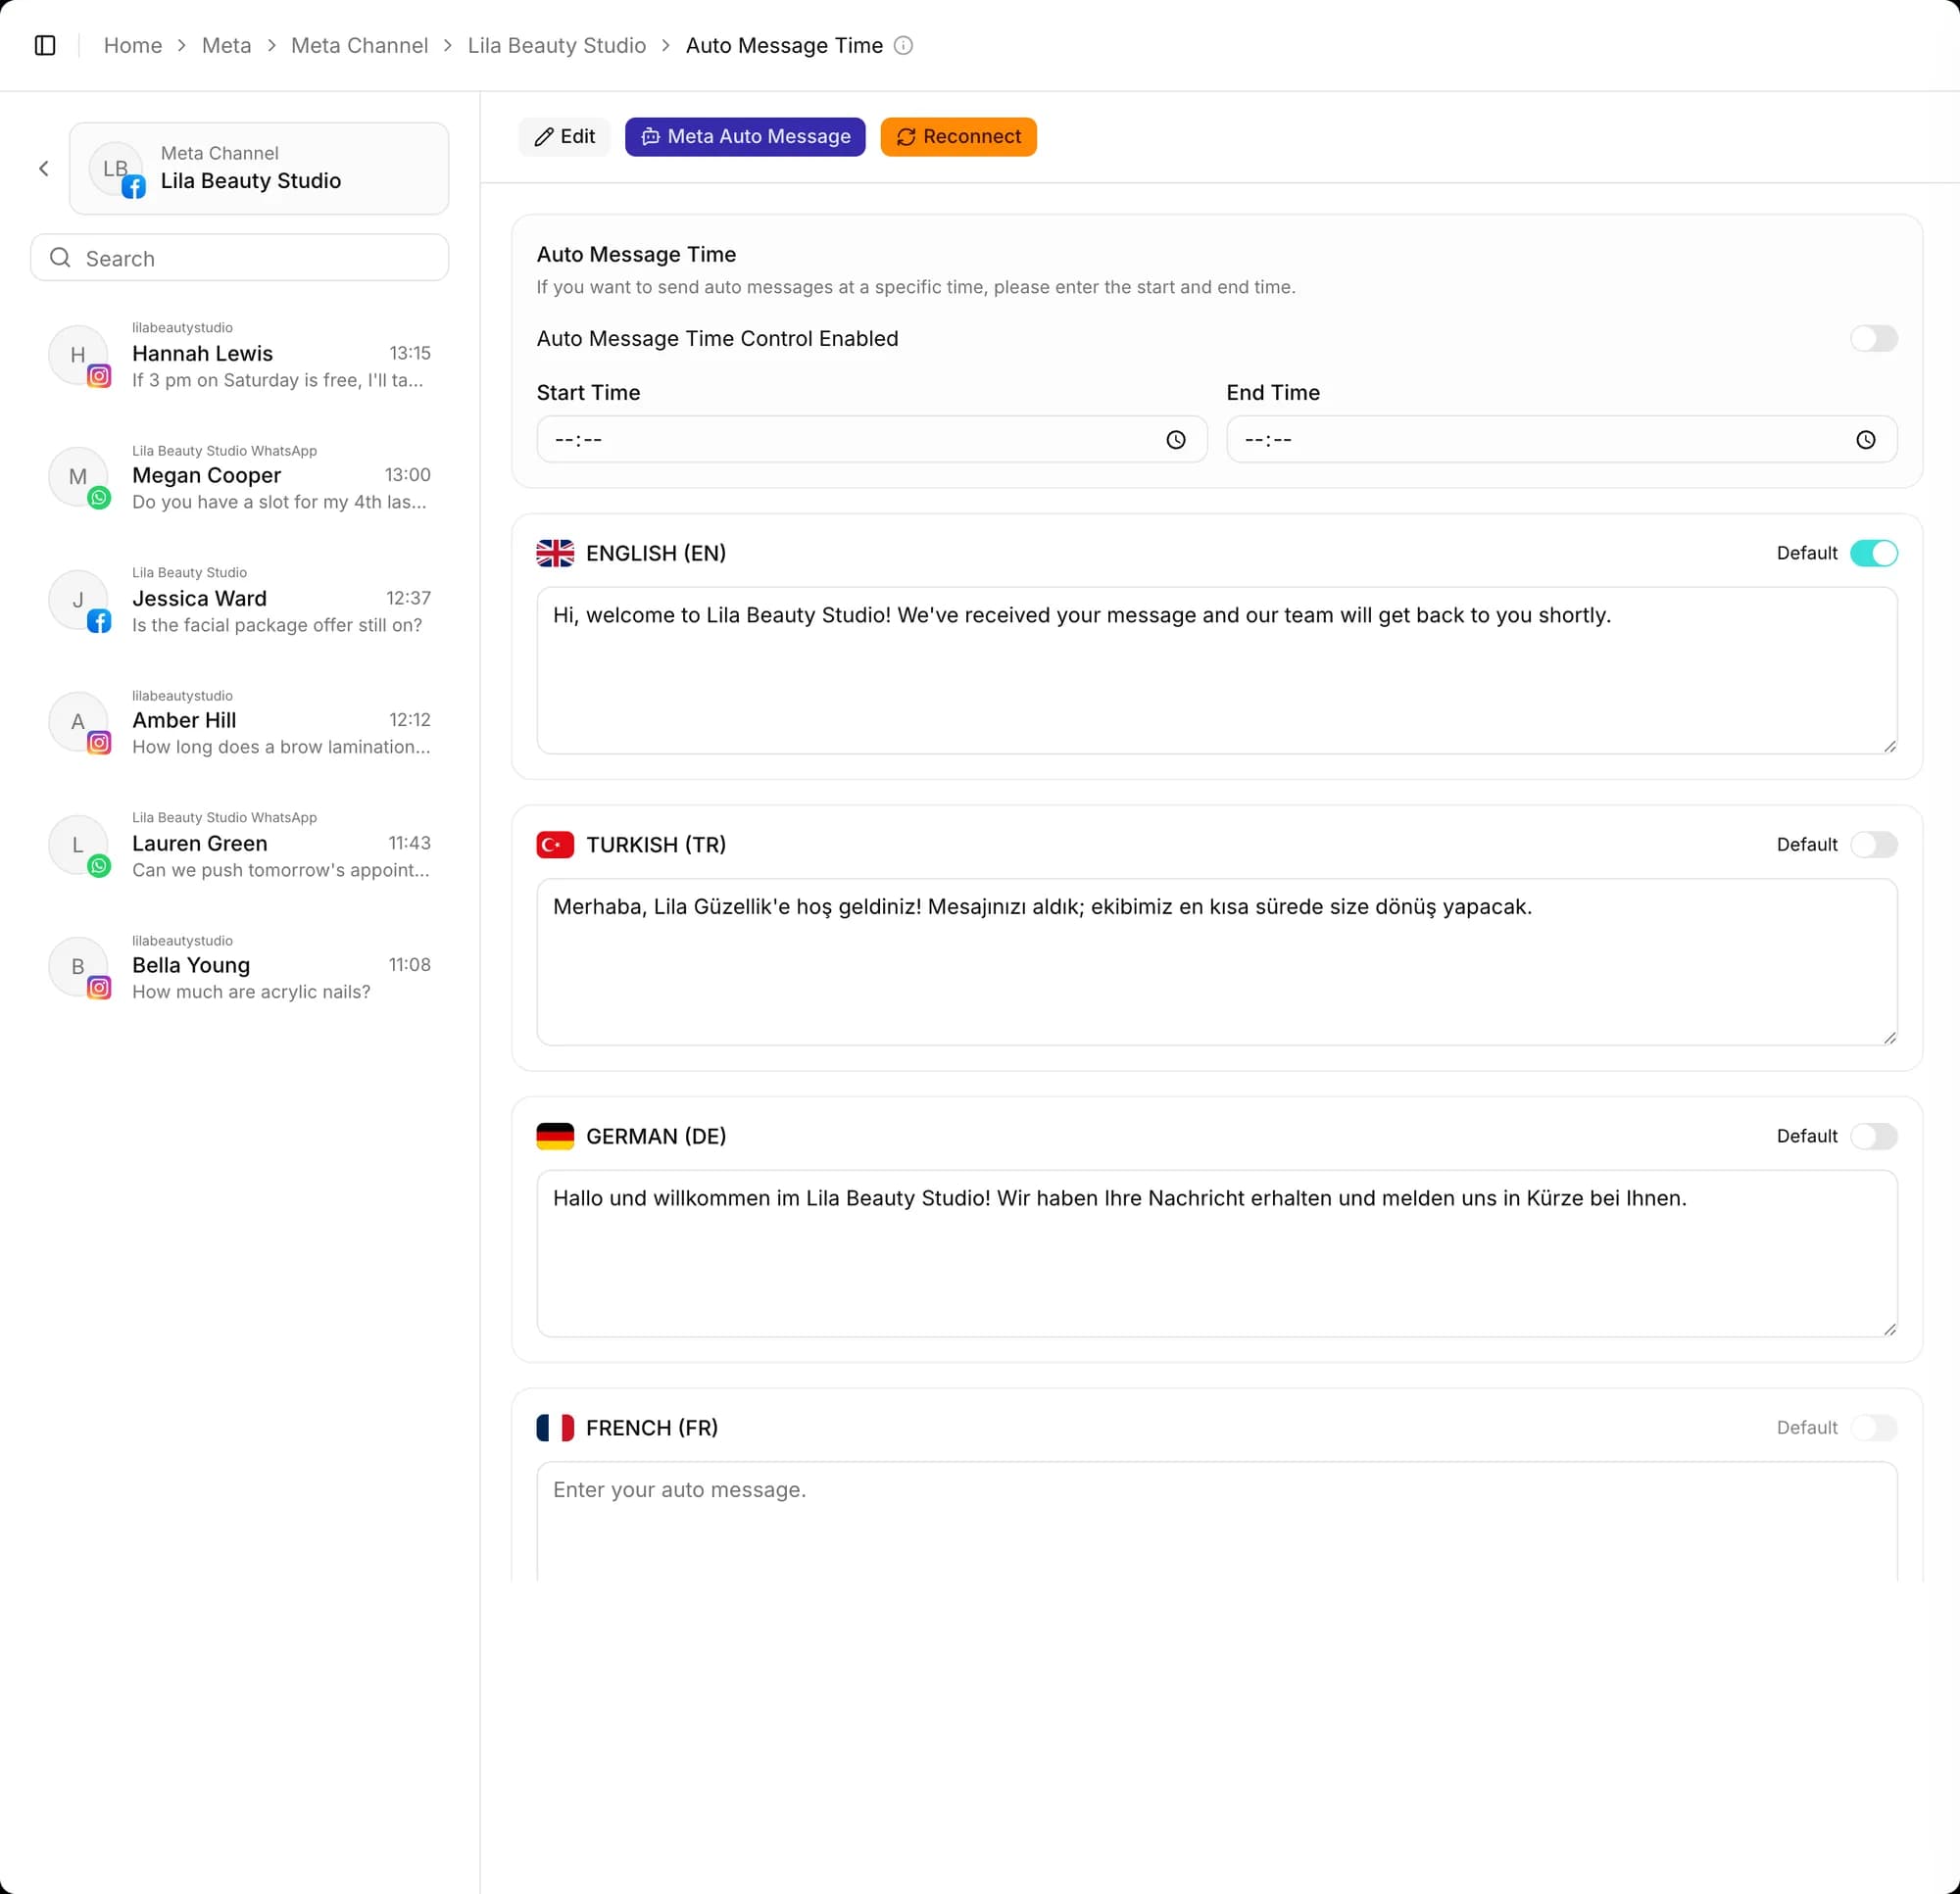Click the French flag icon
The width and height of the screenshot is (1960, 1894).
(555, 1428)
